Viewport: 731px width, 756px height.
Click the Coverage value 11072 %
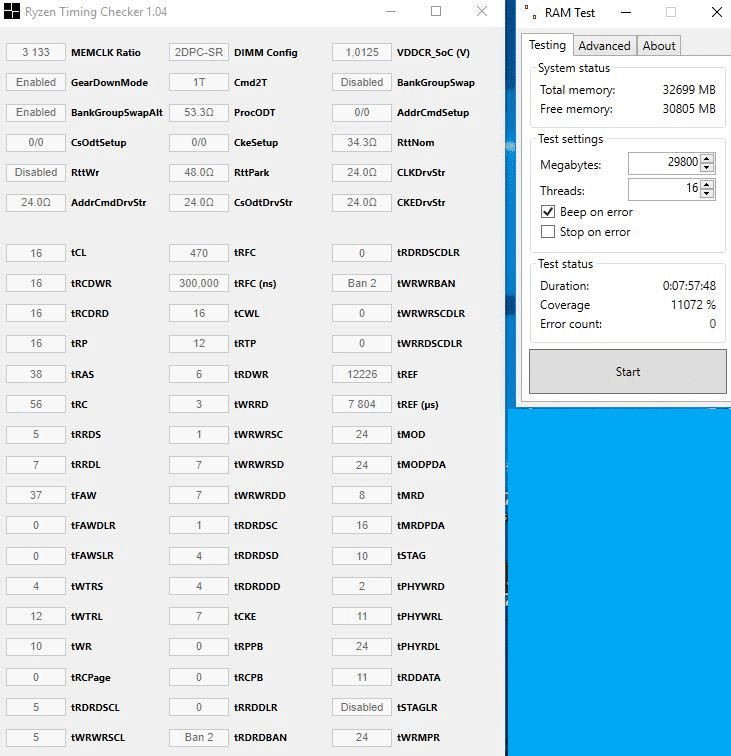tap(693, 305)
